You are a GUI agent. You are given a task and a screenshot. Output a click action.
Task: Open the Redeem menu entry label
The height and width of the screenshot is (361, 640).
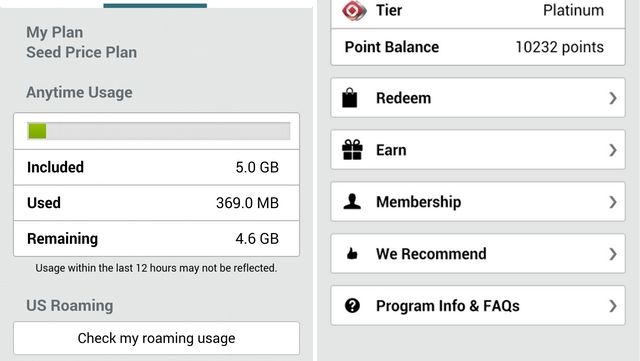[x=403, y=98]
